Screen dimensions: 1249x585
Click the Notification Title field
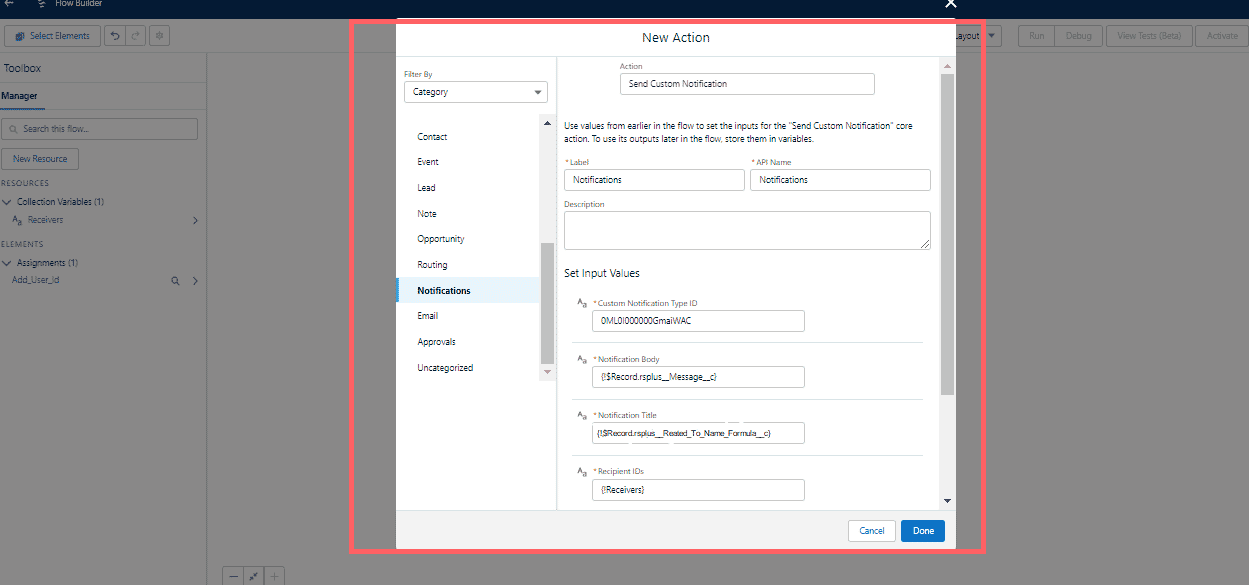[698, 433]
